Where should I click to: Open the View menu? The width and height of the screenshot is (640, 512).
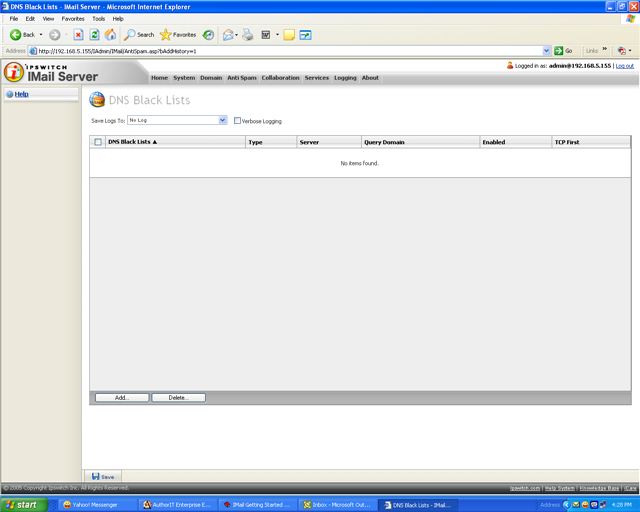48,19
